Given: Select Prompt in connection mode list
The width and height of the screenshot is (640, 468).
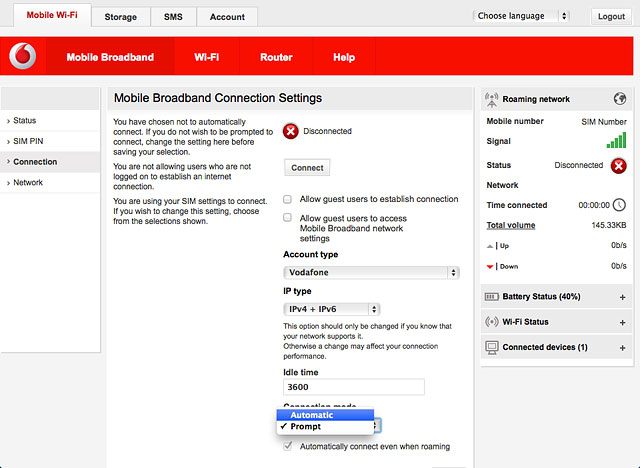Looking at the screenshot, I should point(325,427).
